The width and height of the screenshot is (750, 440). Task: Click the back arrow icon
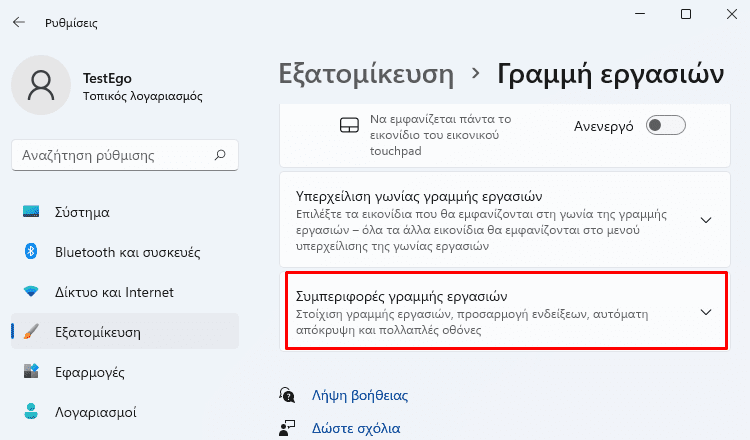click(x=19, y=22)
